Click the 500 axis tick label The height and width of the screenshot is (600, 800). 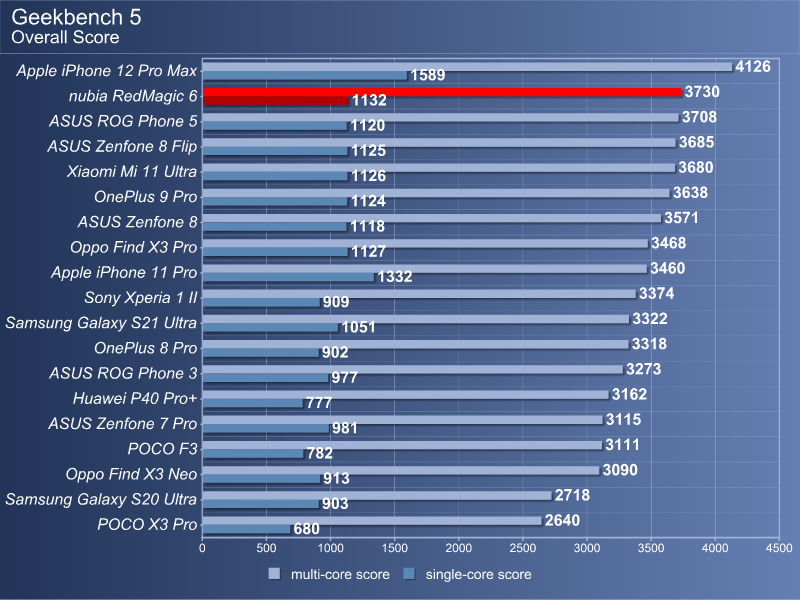click(266, 548)
